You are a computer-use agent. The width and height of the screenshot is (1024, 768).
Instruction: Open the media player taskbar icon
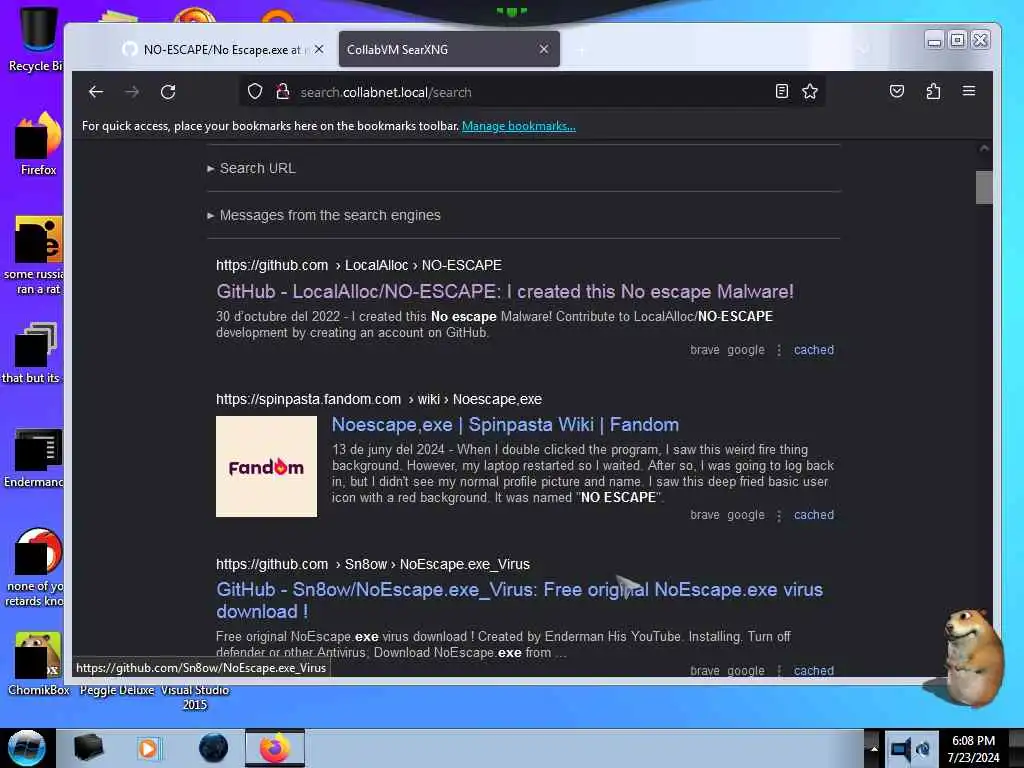pos(148,748)
